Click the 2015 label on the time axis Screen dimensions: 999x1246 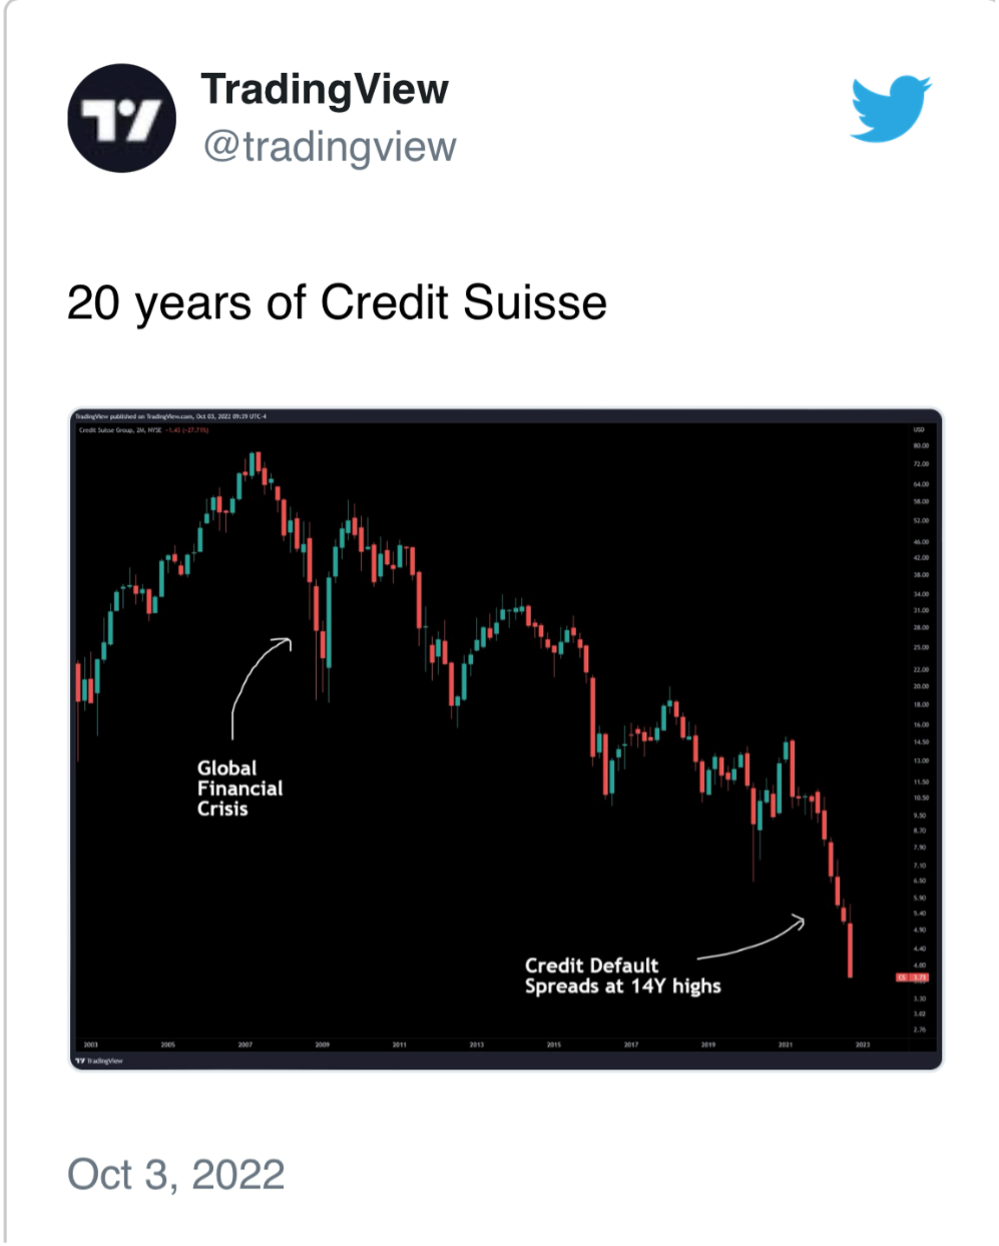click(x=554, y=1044)
